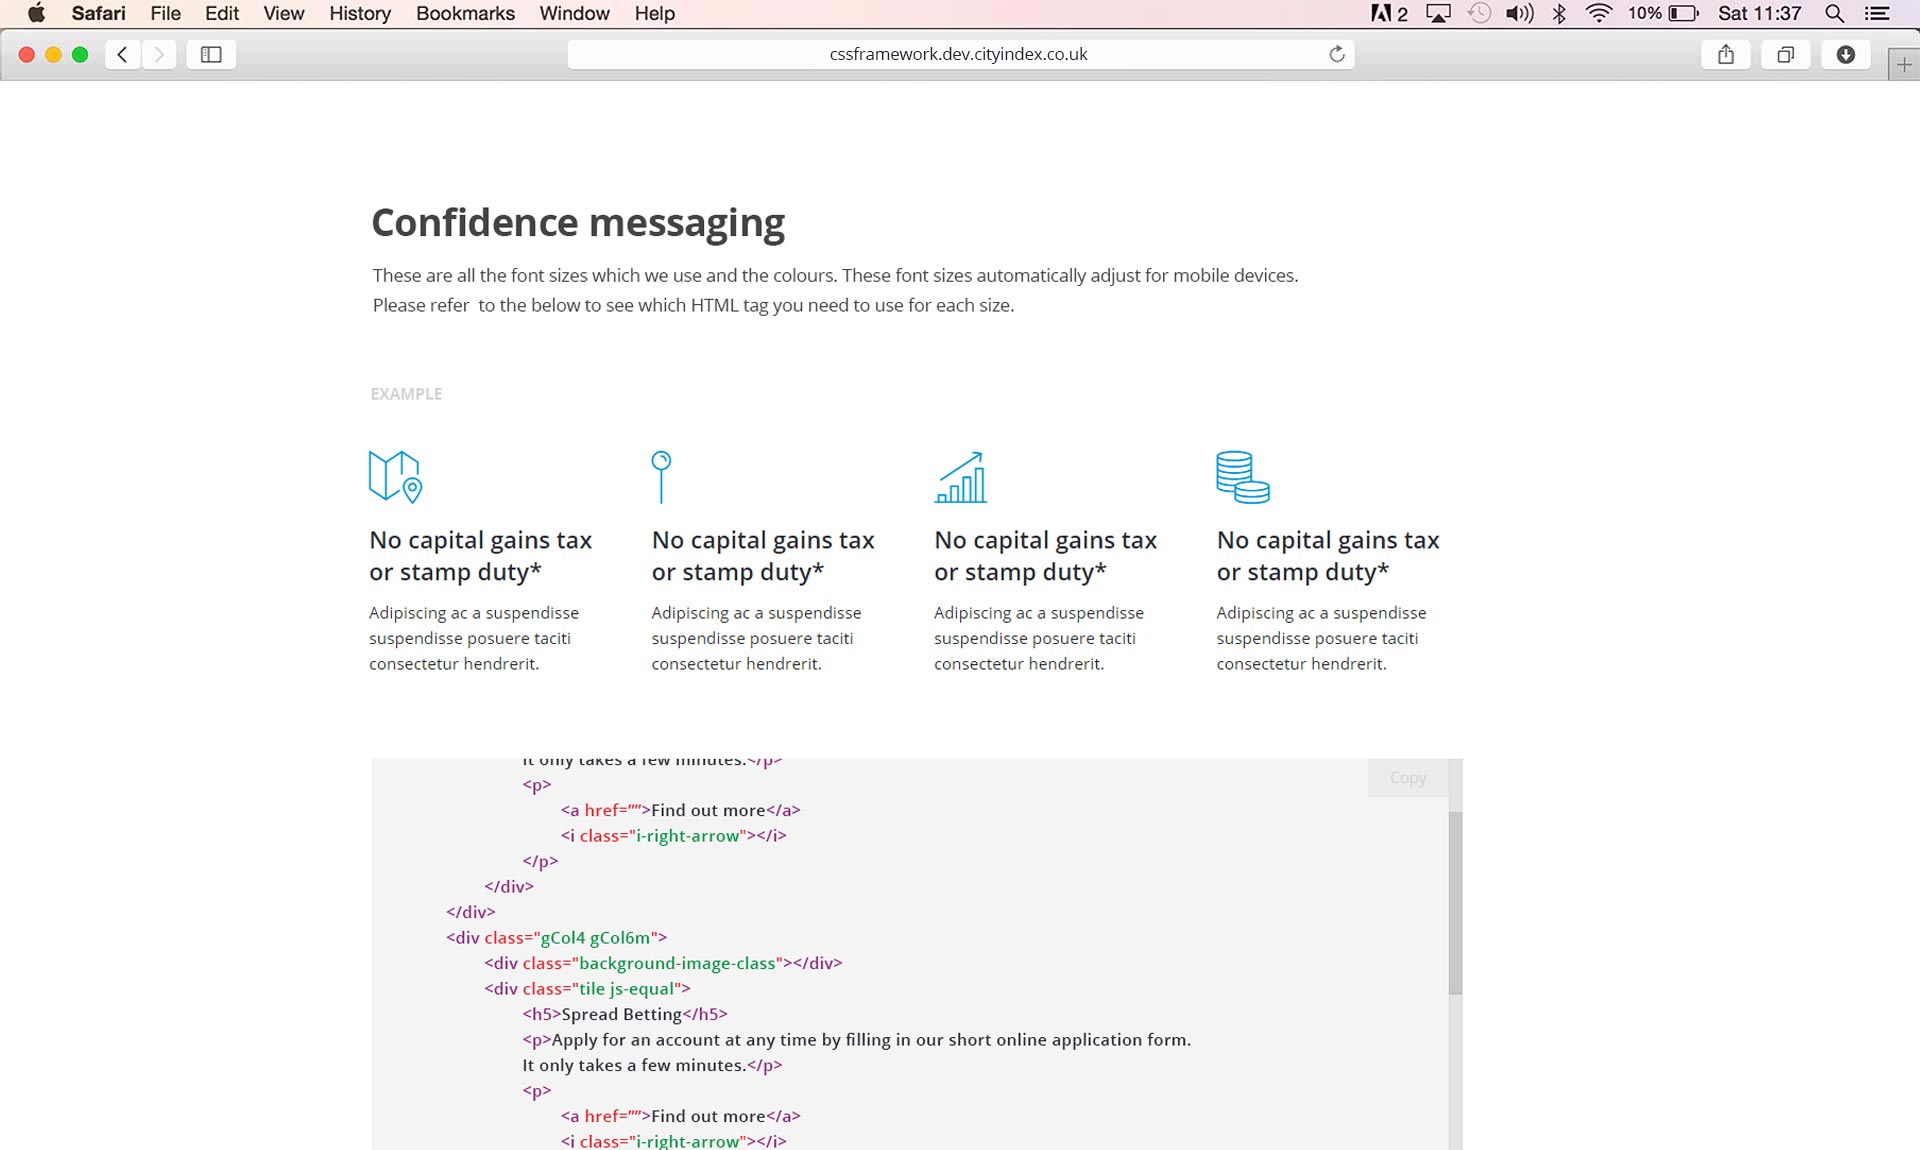Click the Share icon in toolbar
The width and height of the screenshot is (1920, 1150).
[1725, 55]
